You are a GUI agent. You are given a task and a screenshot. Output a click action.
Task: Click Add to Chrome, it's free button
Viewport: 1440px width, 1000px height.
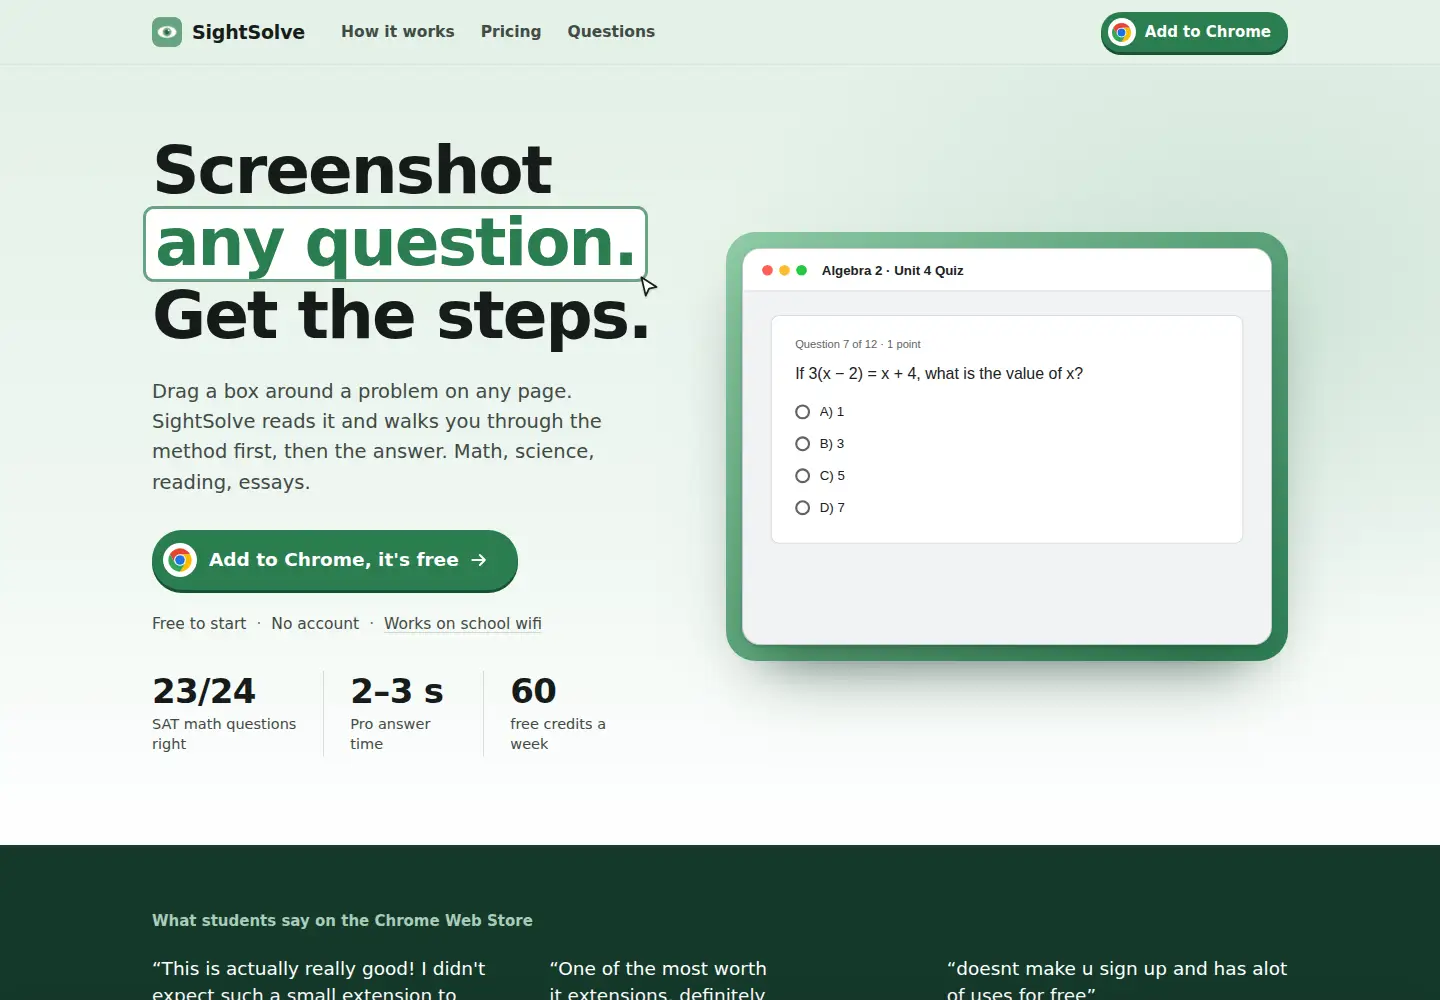pyautogui.click(x=335, y=560)
